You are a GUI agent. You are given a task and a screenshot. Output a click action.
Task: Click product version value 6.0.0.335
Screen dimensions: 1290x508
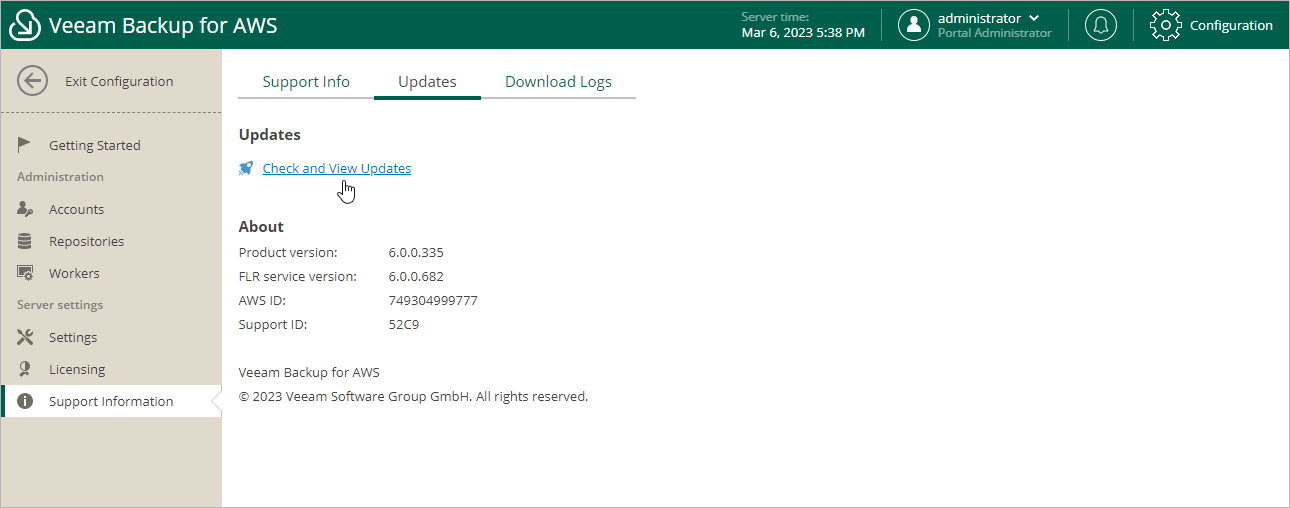tap(416, 252)
